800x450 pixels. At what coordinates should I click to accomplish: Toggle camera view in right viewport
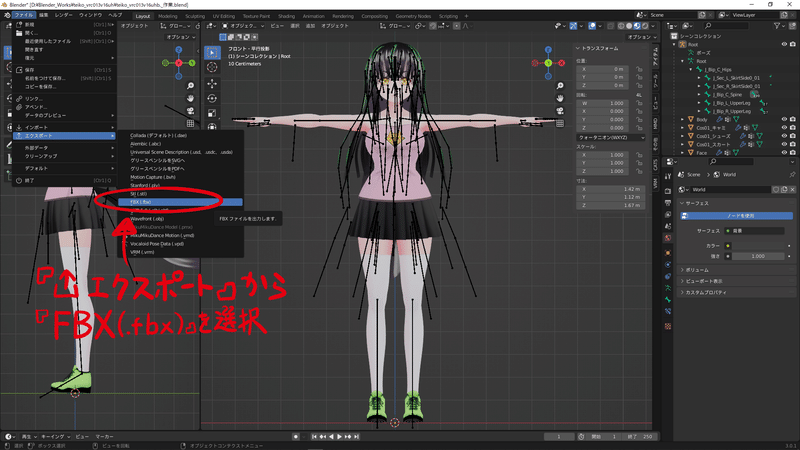click(560, 111)
